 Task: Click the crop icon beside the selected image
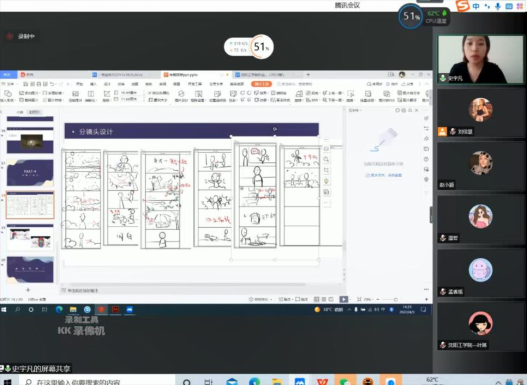[326, 170]
